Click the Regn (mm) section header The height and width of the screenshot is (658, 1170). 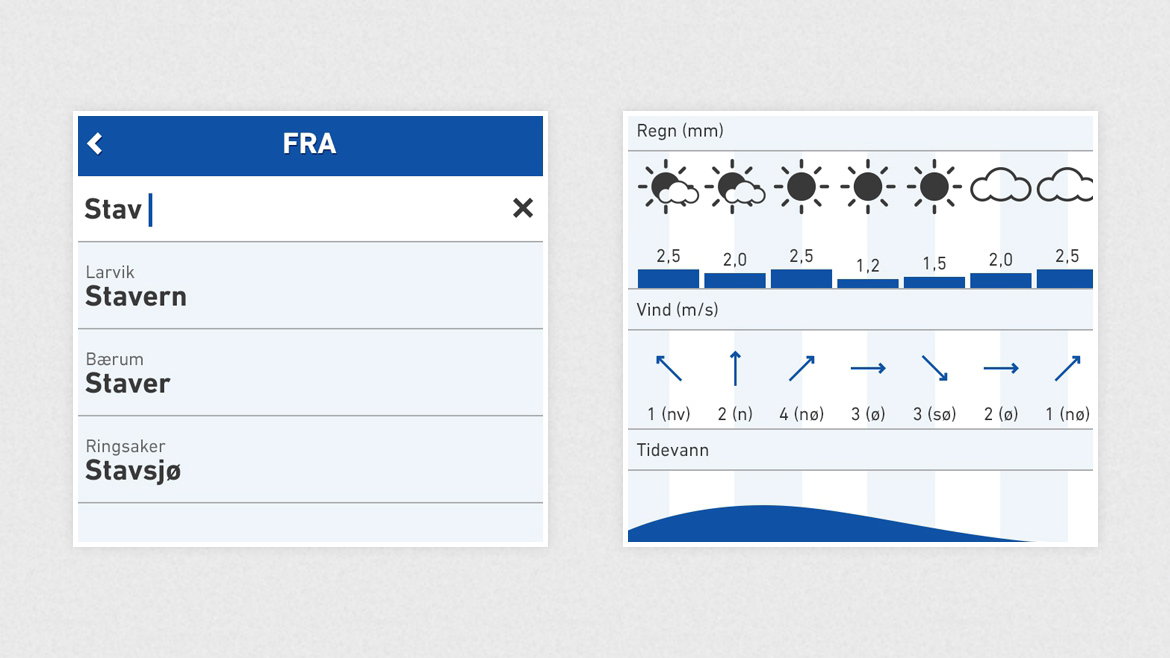click(x=860, y=131)
